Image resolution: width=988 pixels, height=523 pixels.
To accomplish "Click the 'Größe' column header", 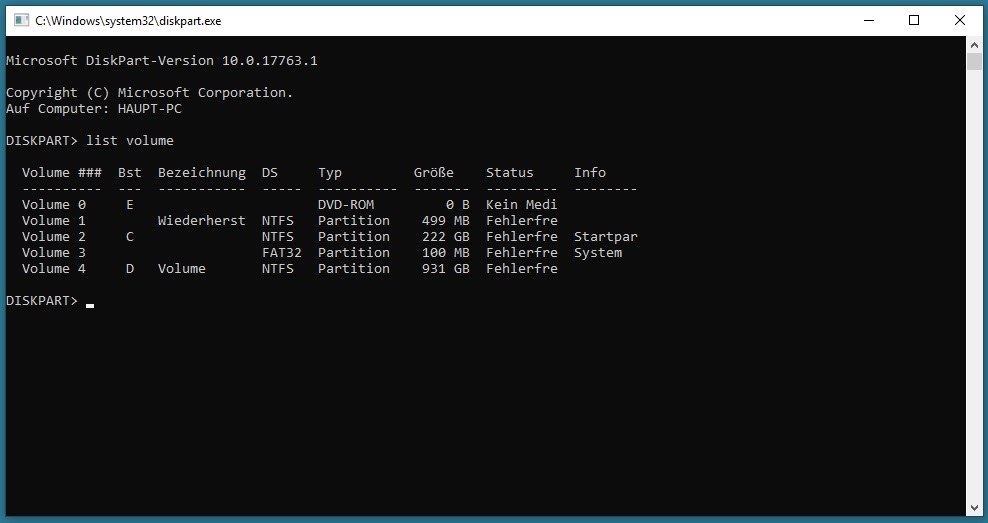I will 434,173.
